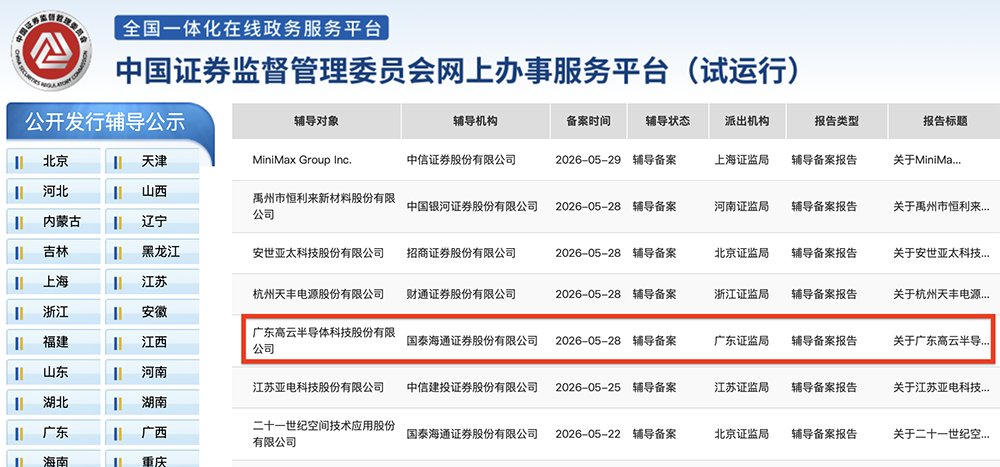
Task: Choose the 黑龙江 region button
Action: (152, 252)
